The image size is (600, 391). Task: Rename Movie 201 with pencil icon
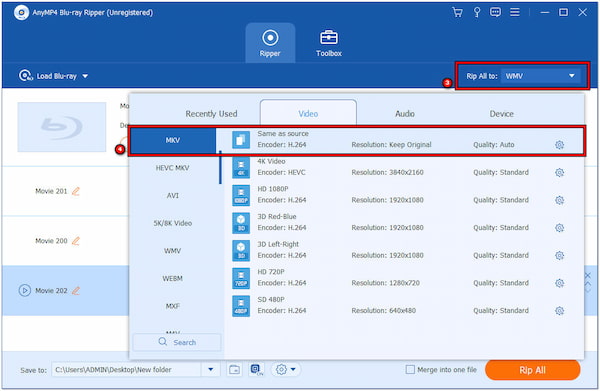click(76, 191)
